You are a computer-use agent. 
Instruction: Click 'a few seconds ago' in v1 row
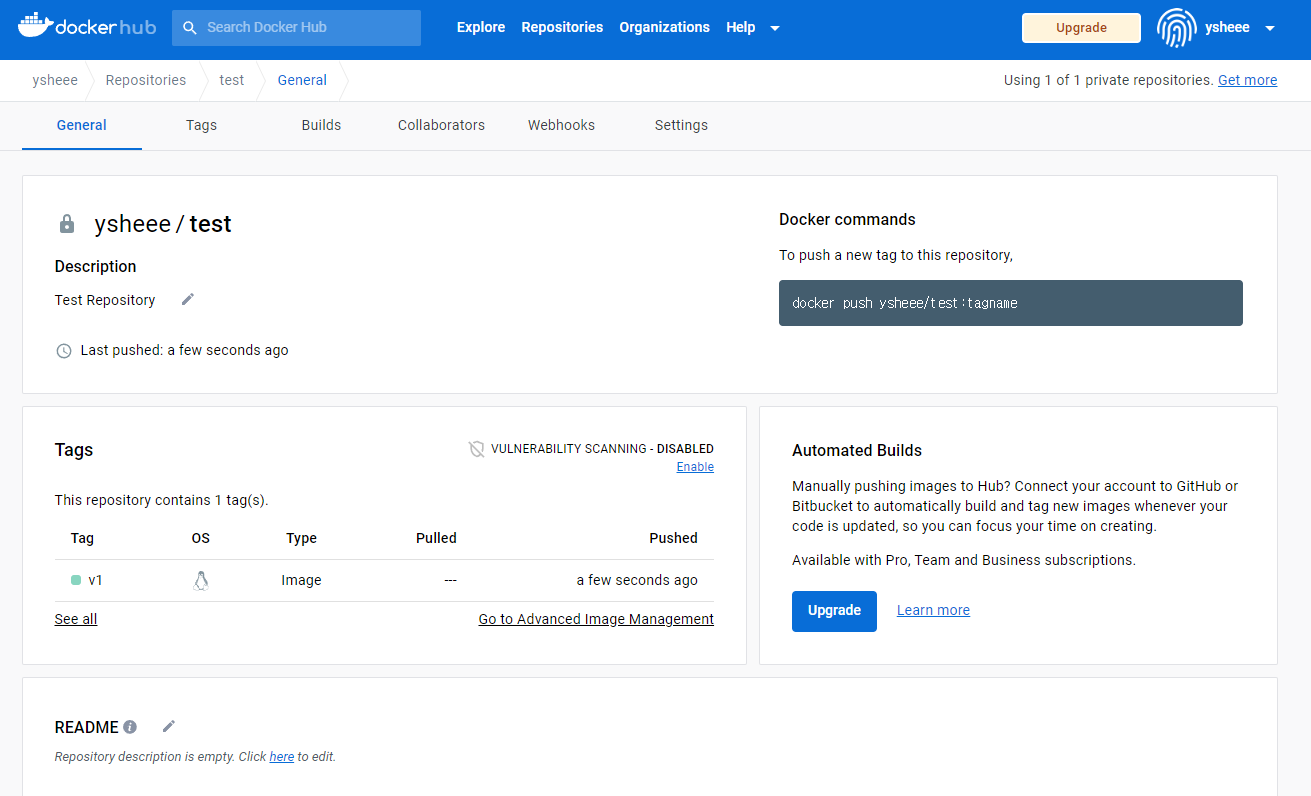[x=637, y=580]
